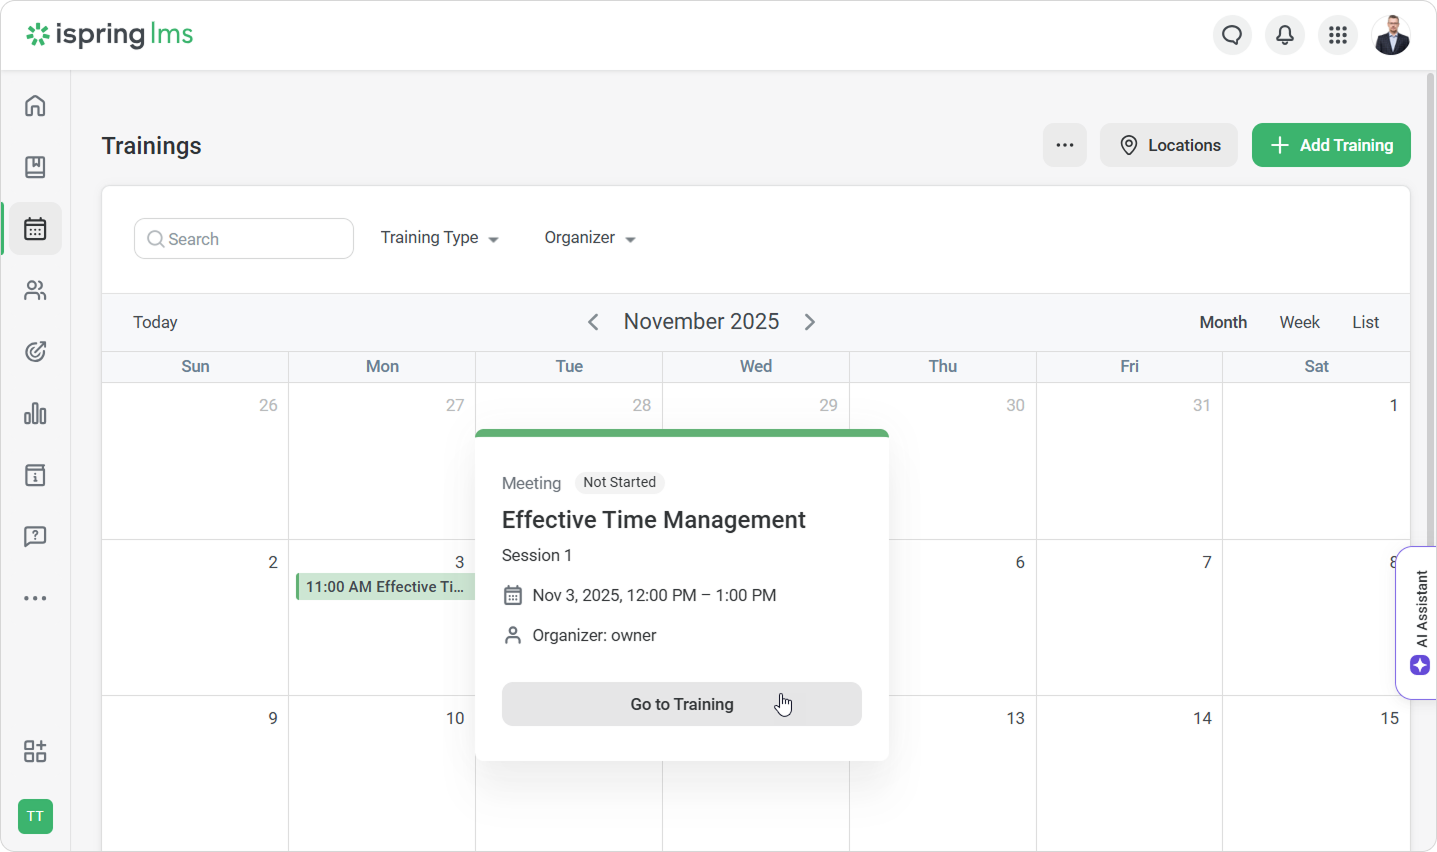This screenshot has height=852, width=1437.
Task: Select the Month calendar view
Action: coord(1223,322)
